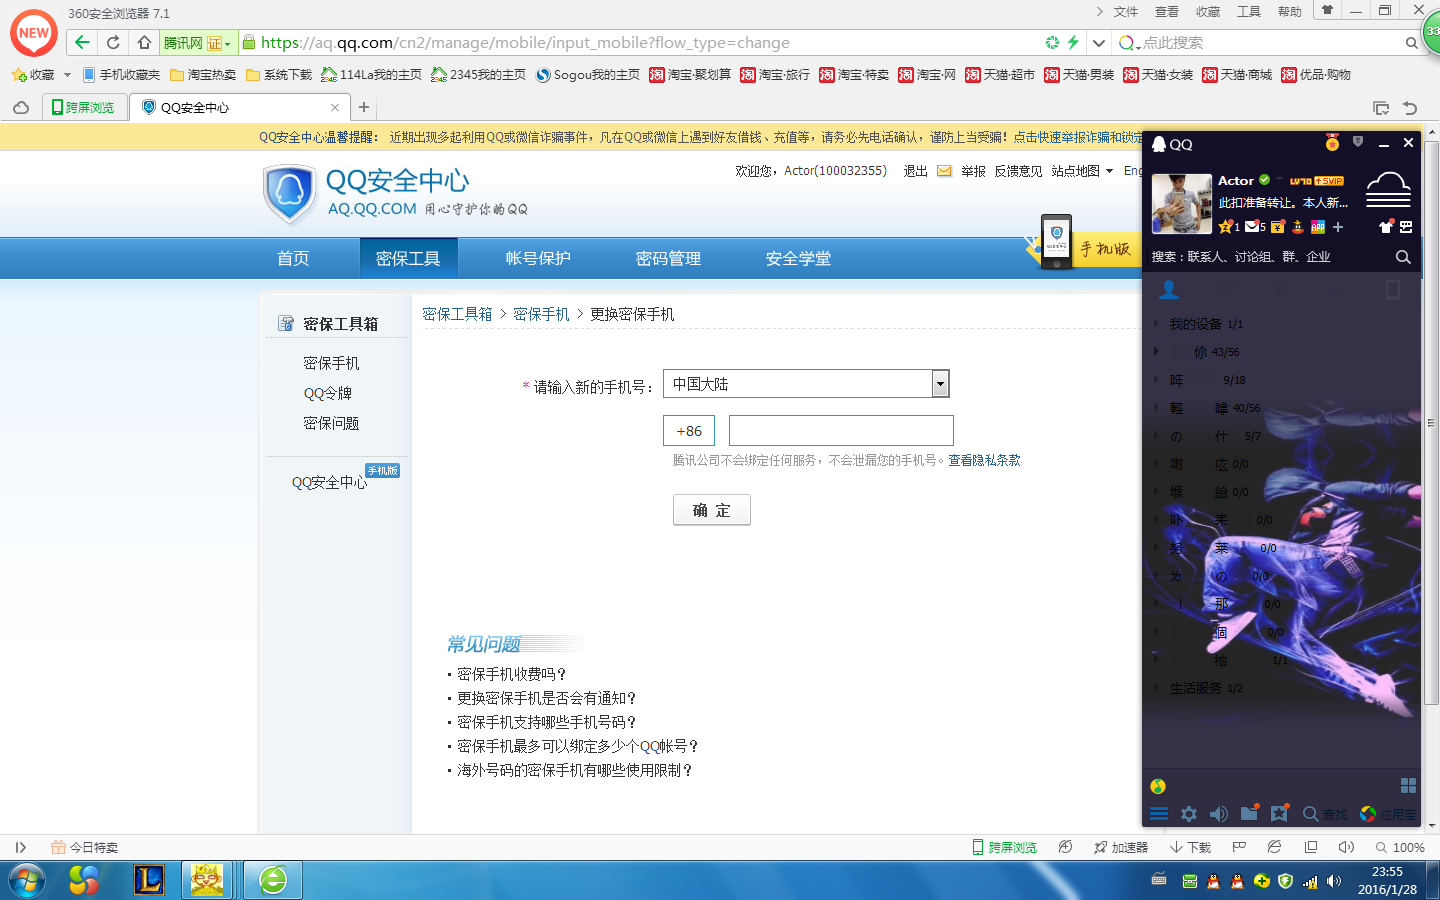
Task: Open the QQ favorites star bookmark icon
Action: point(1279,814)
